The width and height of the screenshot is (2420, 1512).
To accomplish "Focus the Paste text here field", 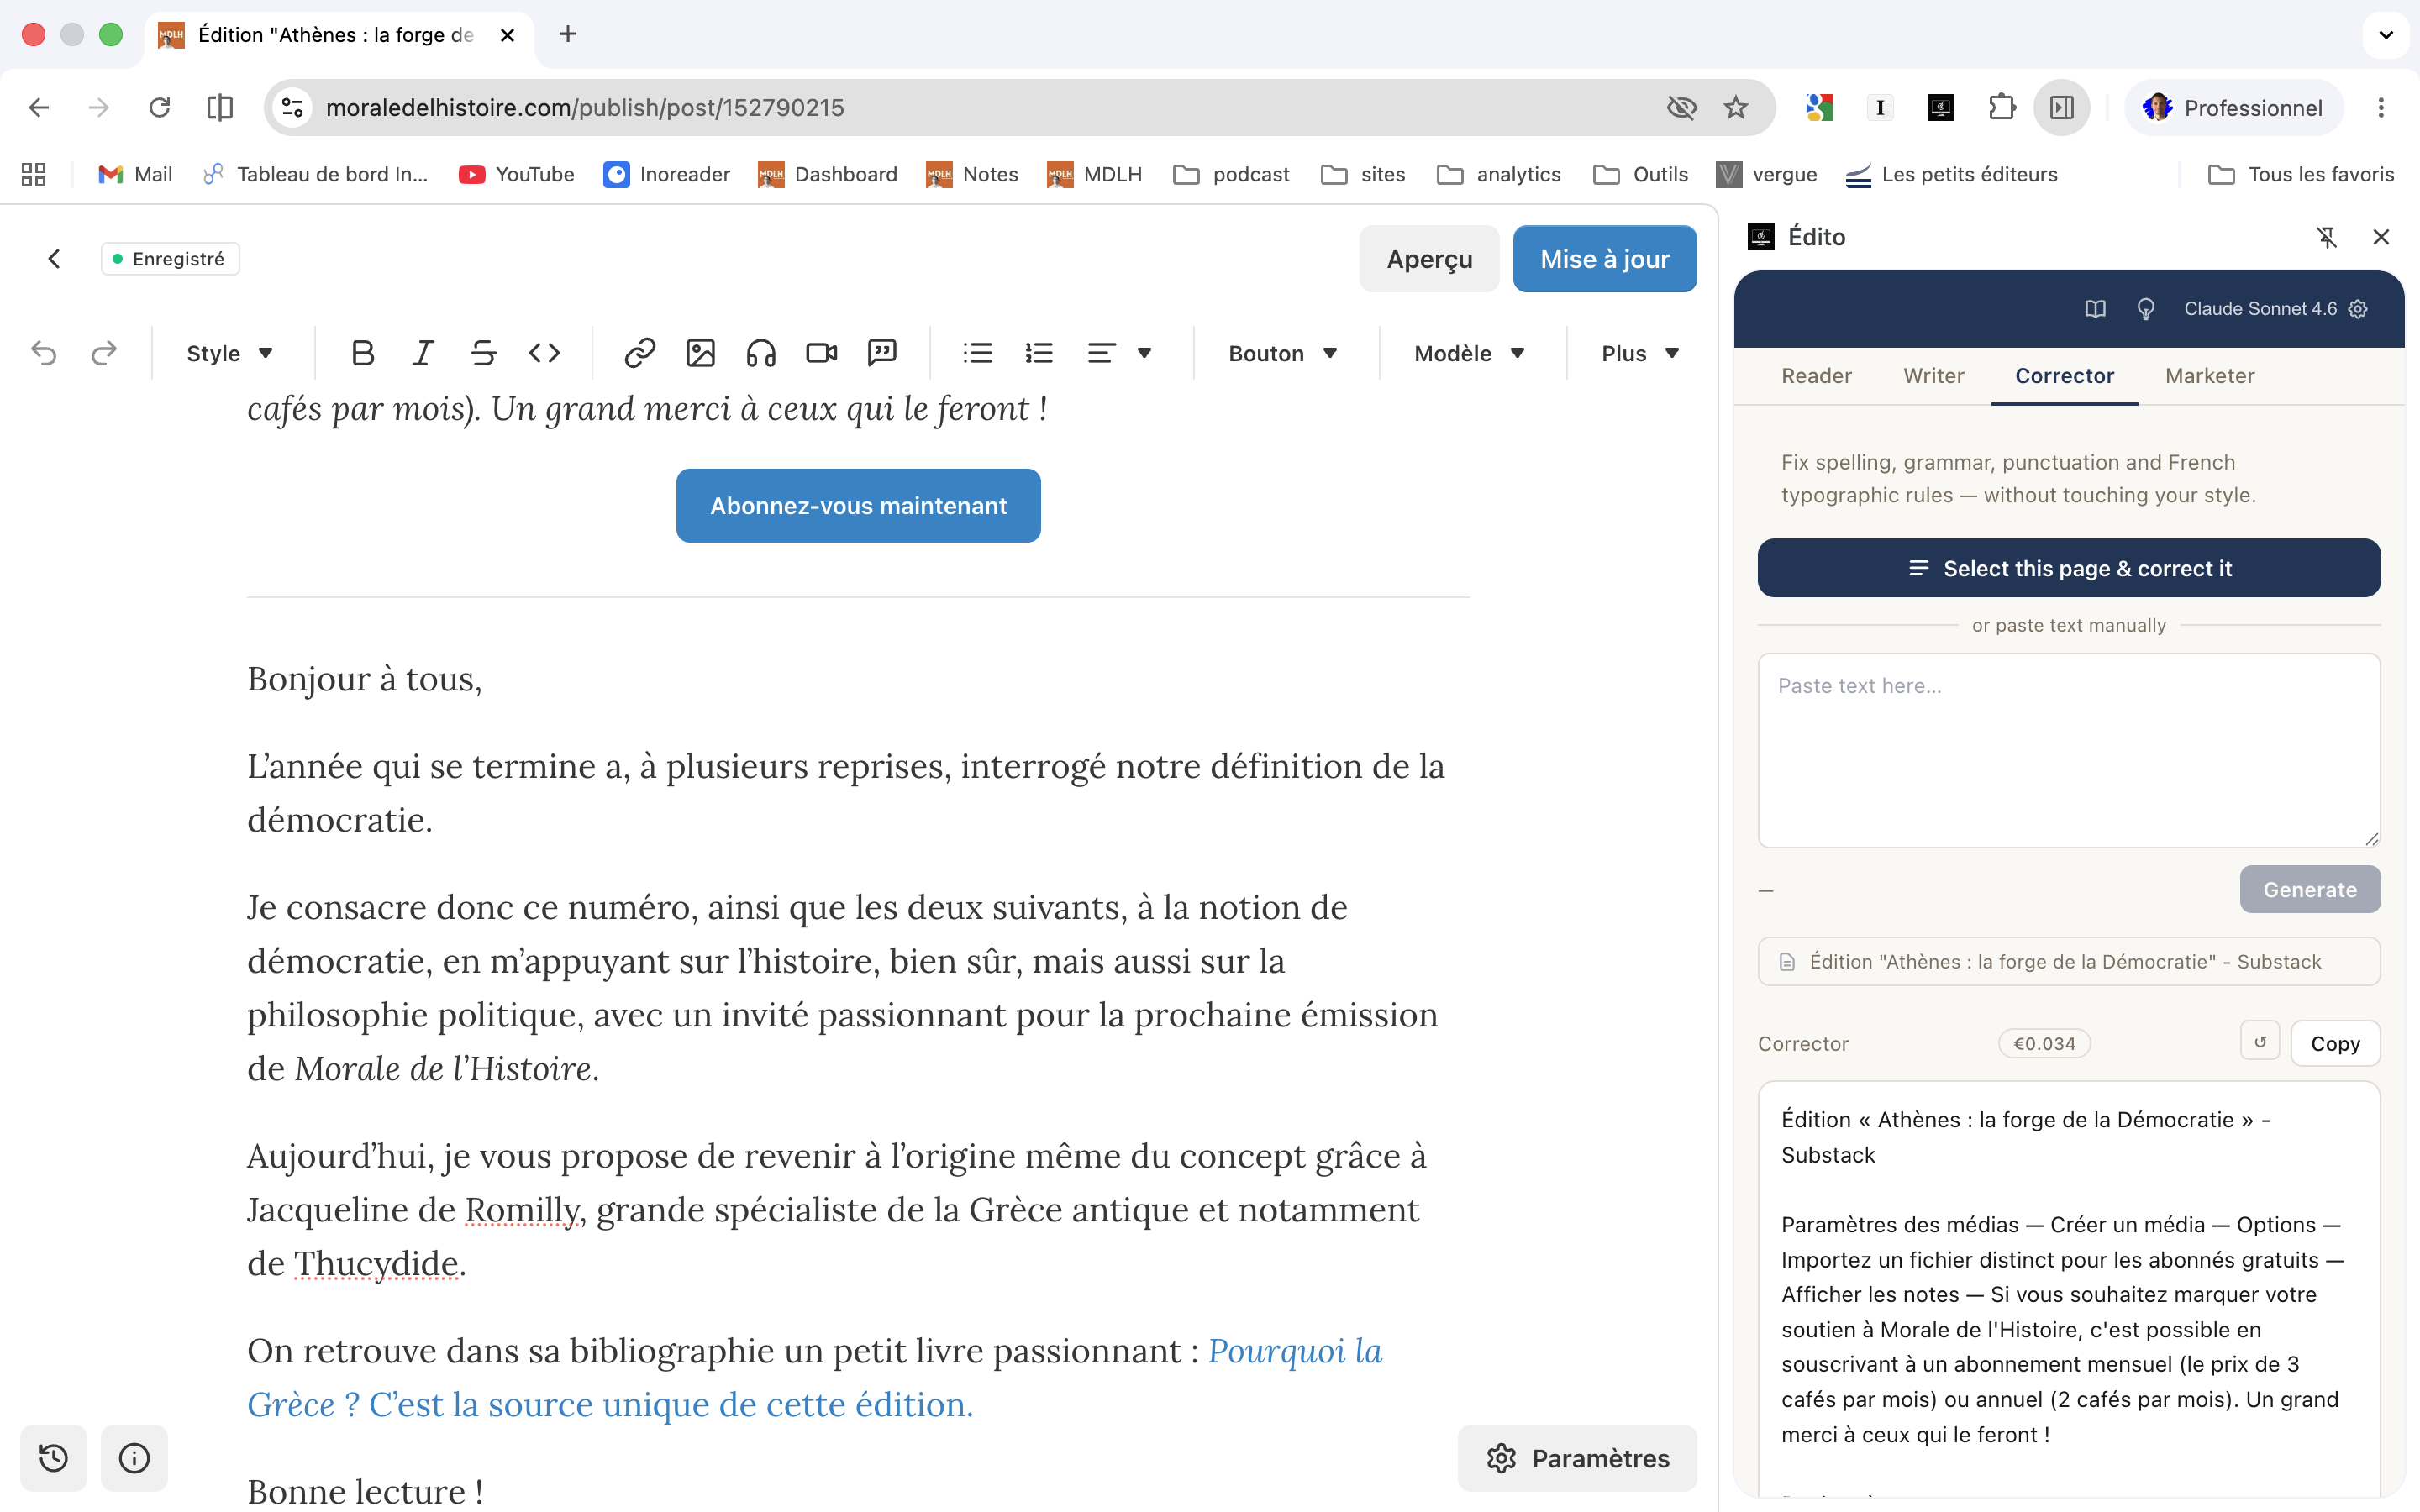I will 2068,750.
